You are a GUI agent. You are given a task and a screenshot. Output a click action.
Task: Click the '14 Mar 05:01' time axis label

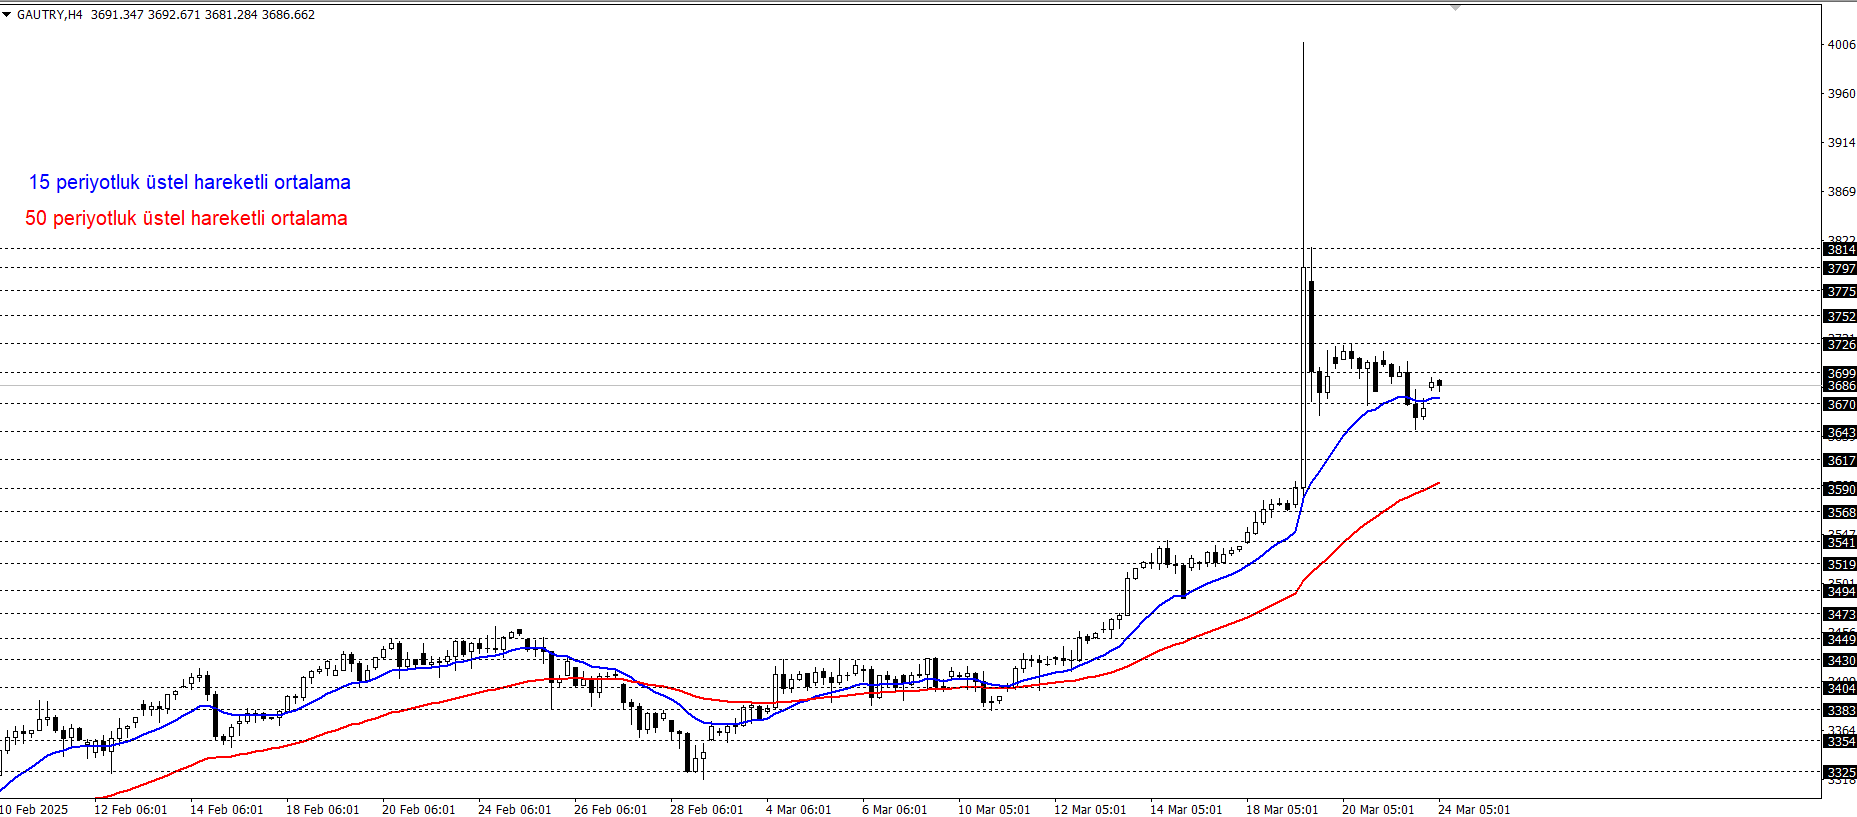[1186, 809]
